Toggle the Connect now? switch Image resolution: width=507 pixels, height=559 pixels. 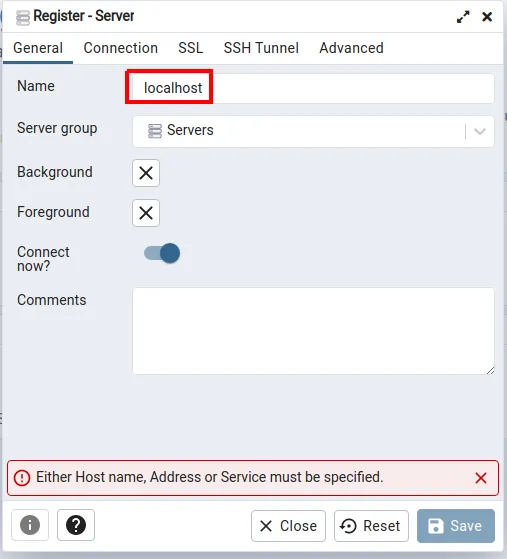coord(162,253)
